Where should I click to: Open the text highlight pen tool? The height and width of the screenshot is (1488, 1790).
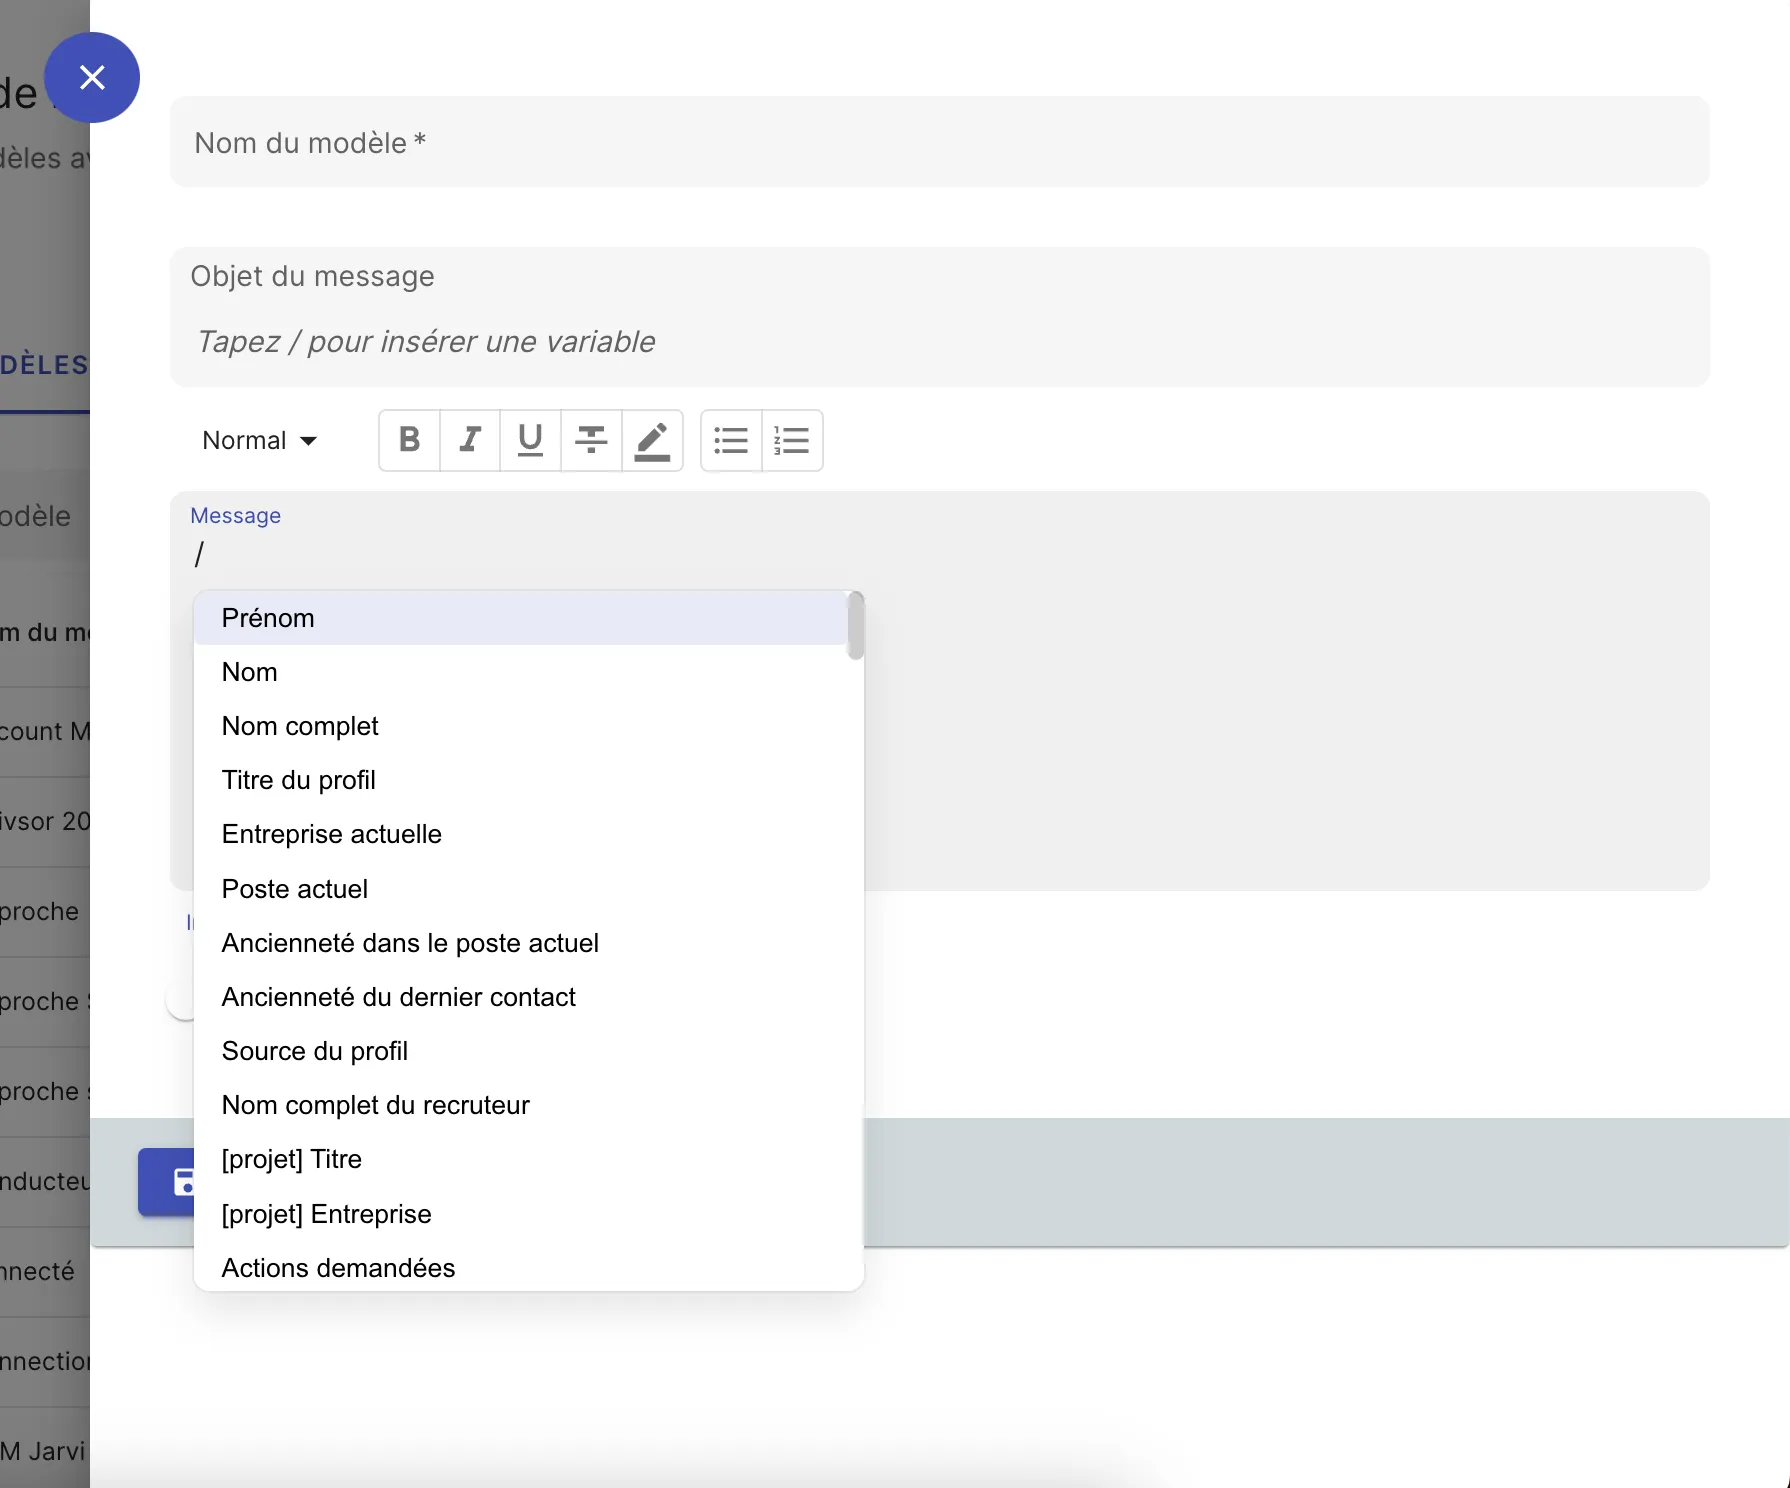click(652, 440)
